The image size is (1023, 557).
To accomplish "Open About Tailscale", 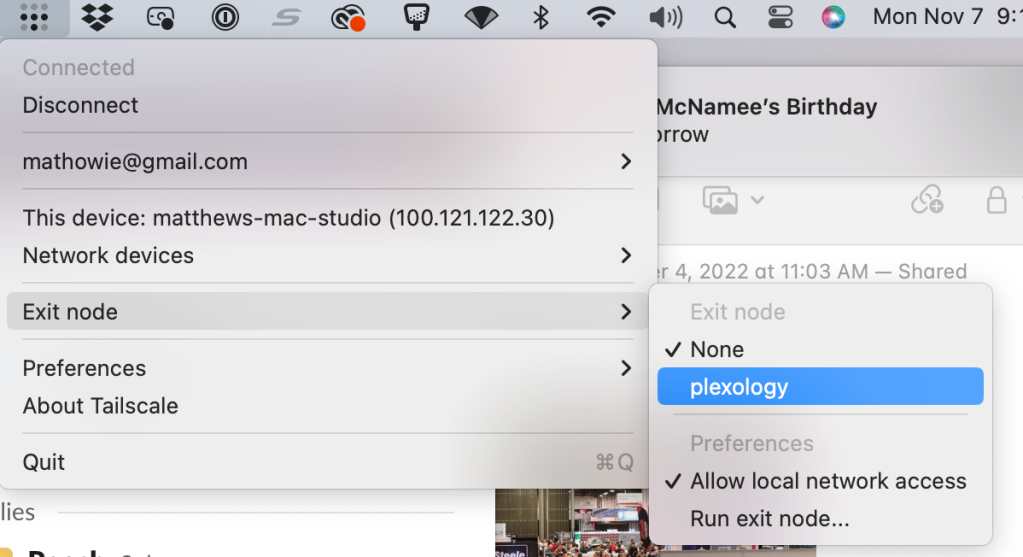I will pyautogui.click(x=328, y=406).
